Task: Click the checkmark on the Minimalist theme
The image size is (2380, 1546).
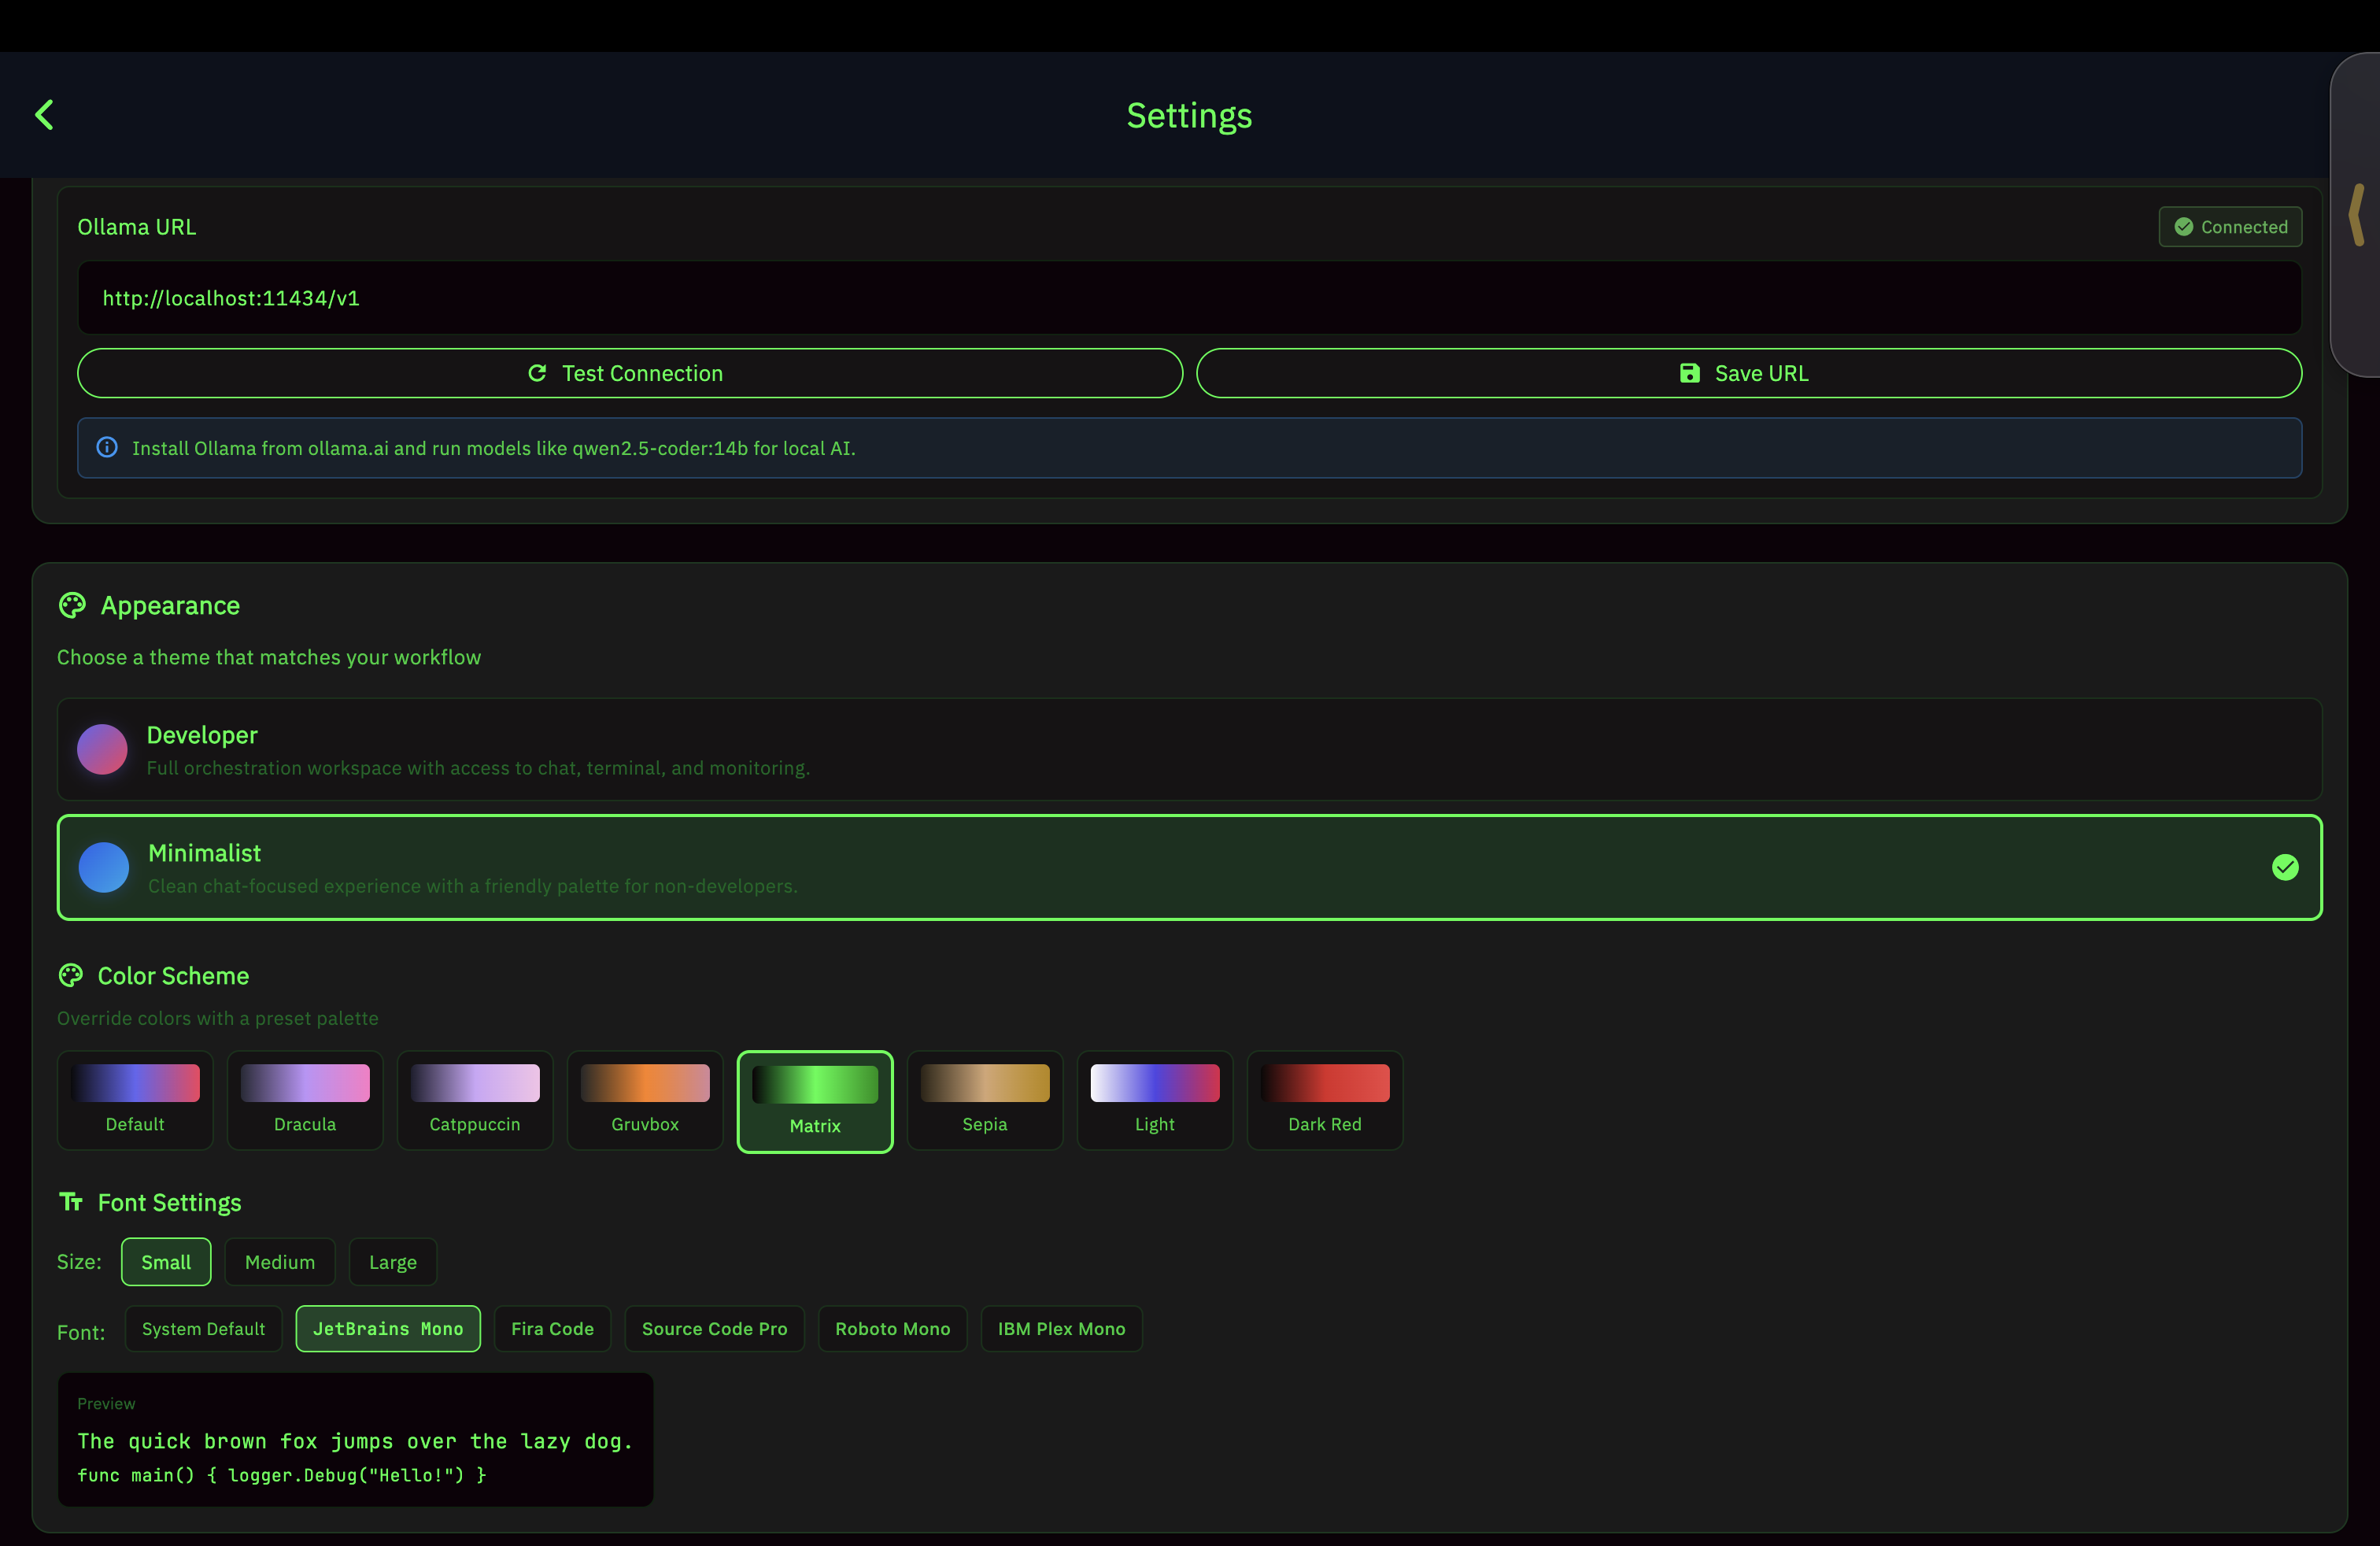Action: point(2285,867)
